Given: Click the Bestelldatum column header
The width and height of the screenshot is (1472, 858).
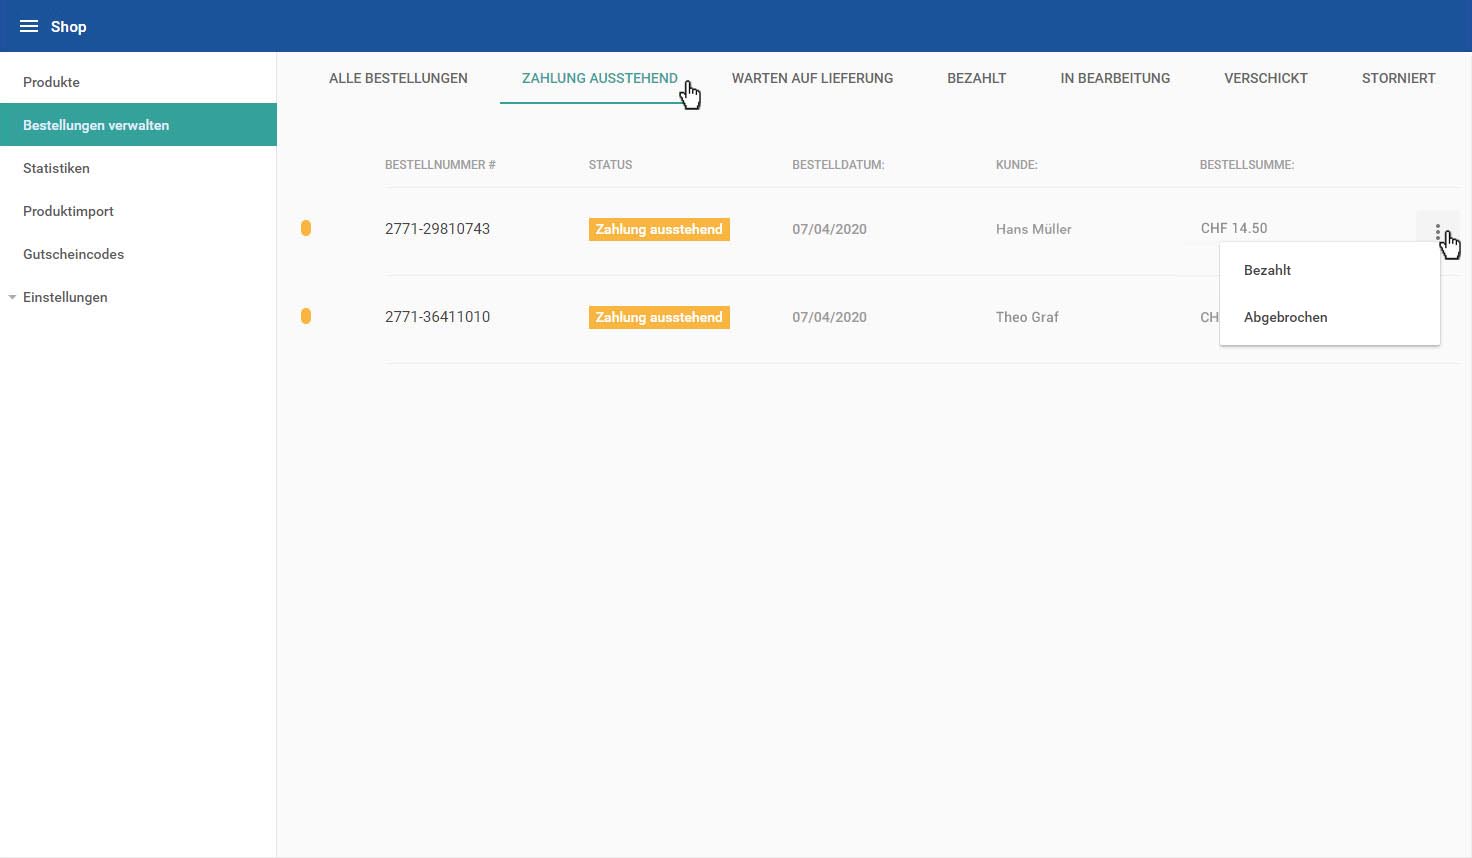Looking at the screenshot, I should [x=838, y=165].
